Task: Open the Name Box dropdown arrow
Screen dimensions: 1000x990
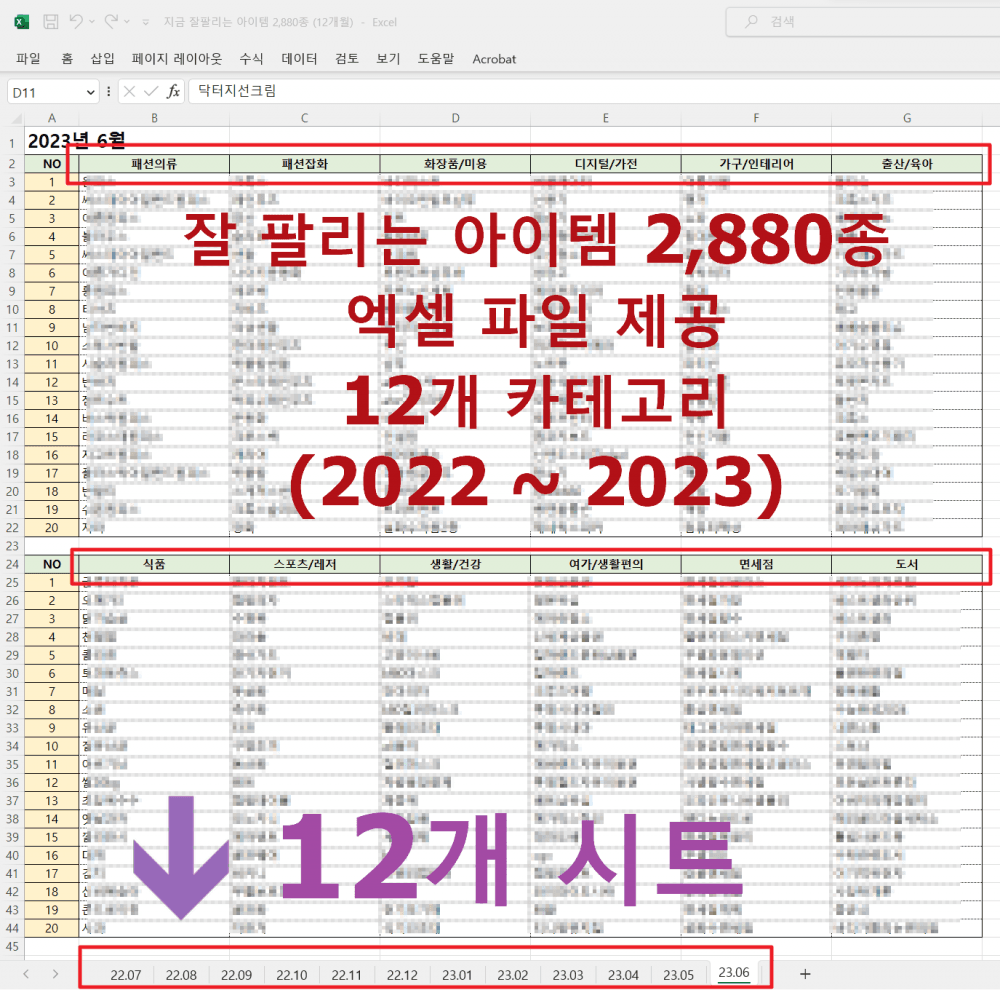Action: [91, 92]
